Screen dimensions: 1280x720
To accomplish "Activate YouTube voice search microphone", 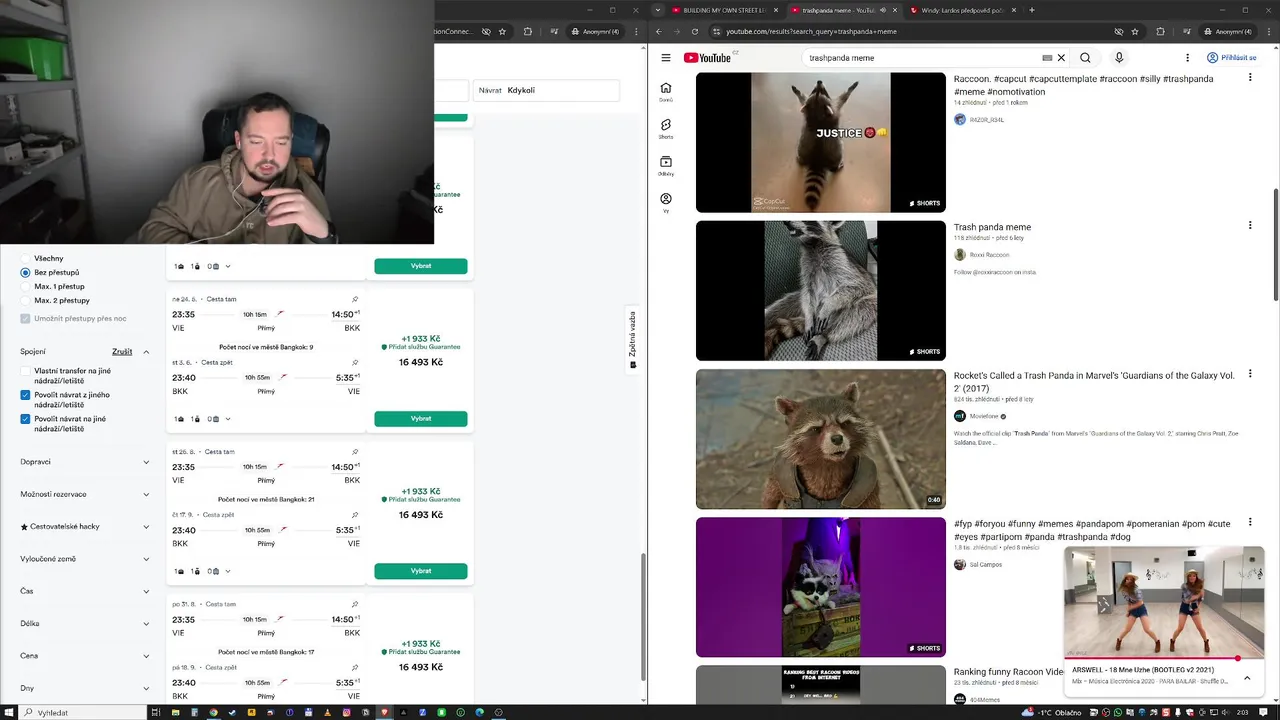I will pyautogui.click(x=1119, y=58).
